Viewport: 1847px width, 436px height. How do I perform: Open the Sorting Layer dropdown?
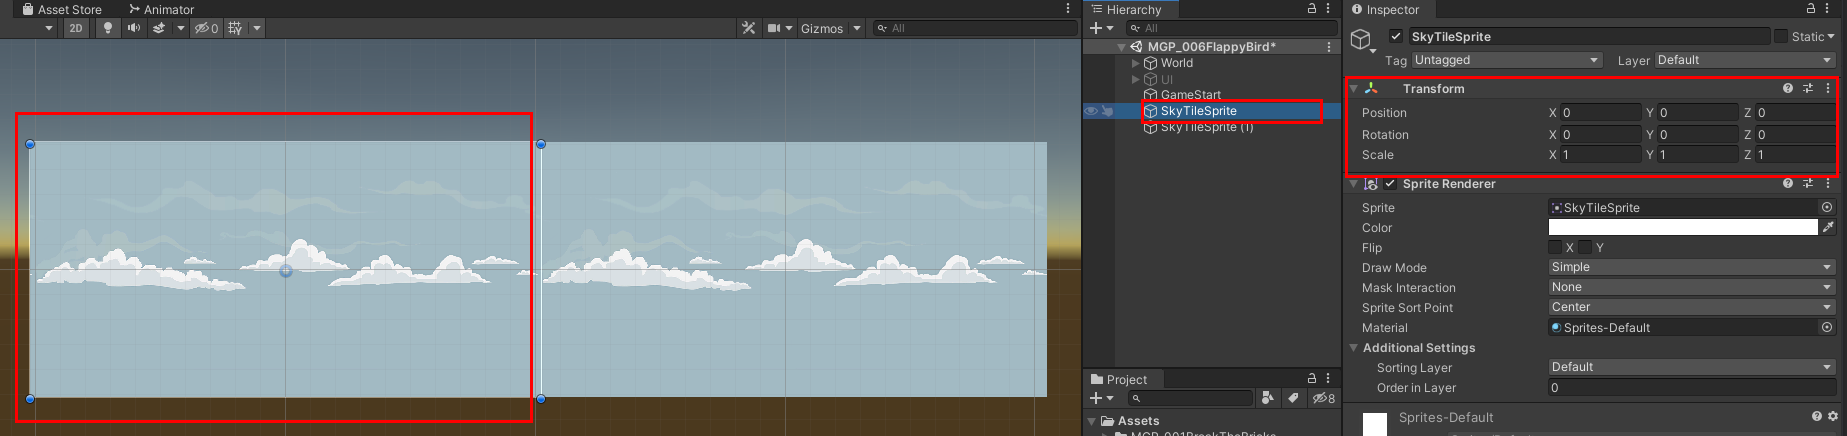tap(1692, 367)
